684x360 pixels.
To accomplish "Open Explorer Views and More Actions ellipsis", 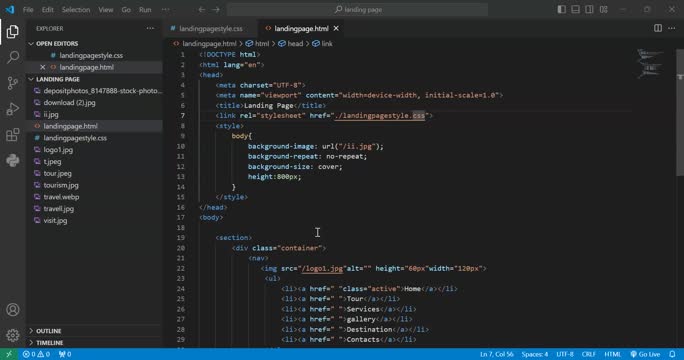I will point(150,28).
